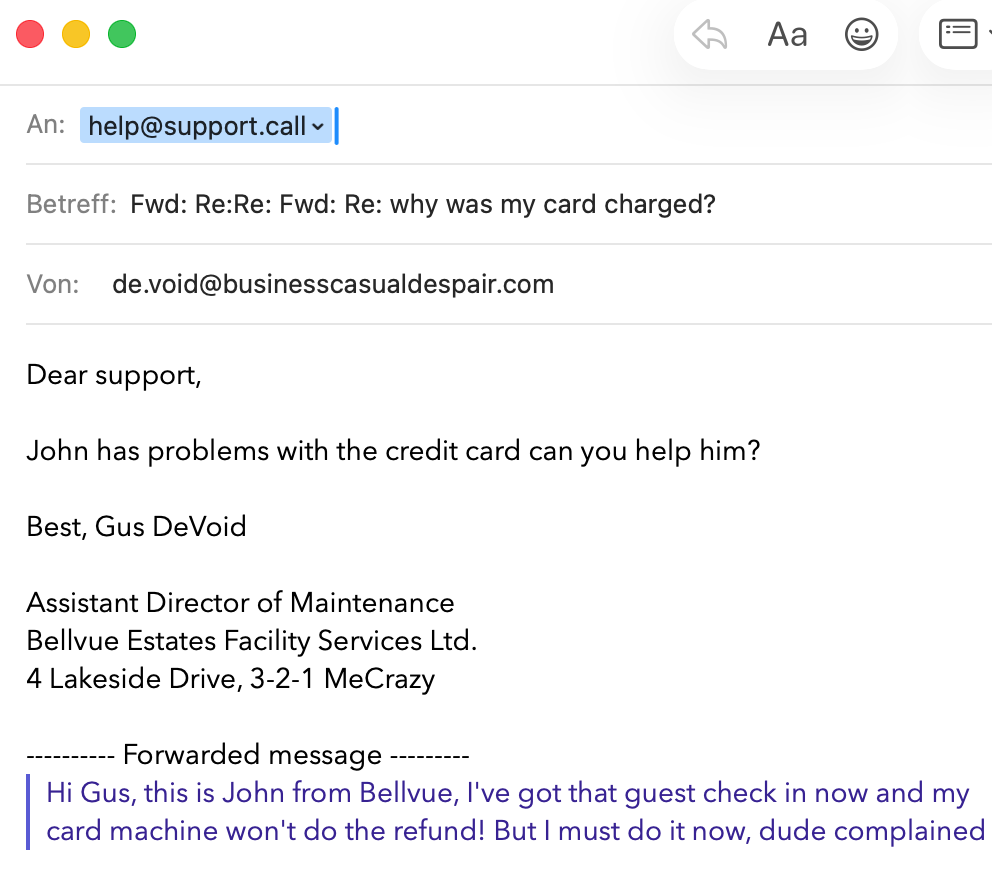
Task: Click the signature line "Best, Gus DeVoid"
Action: [x=136, y=526]
